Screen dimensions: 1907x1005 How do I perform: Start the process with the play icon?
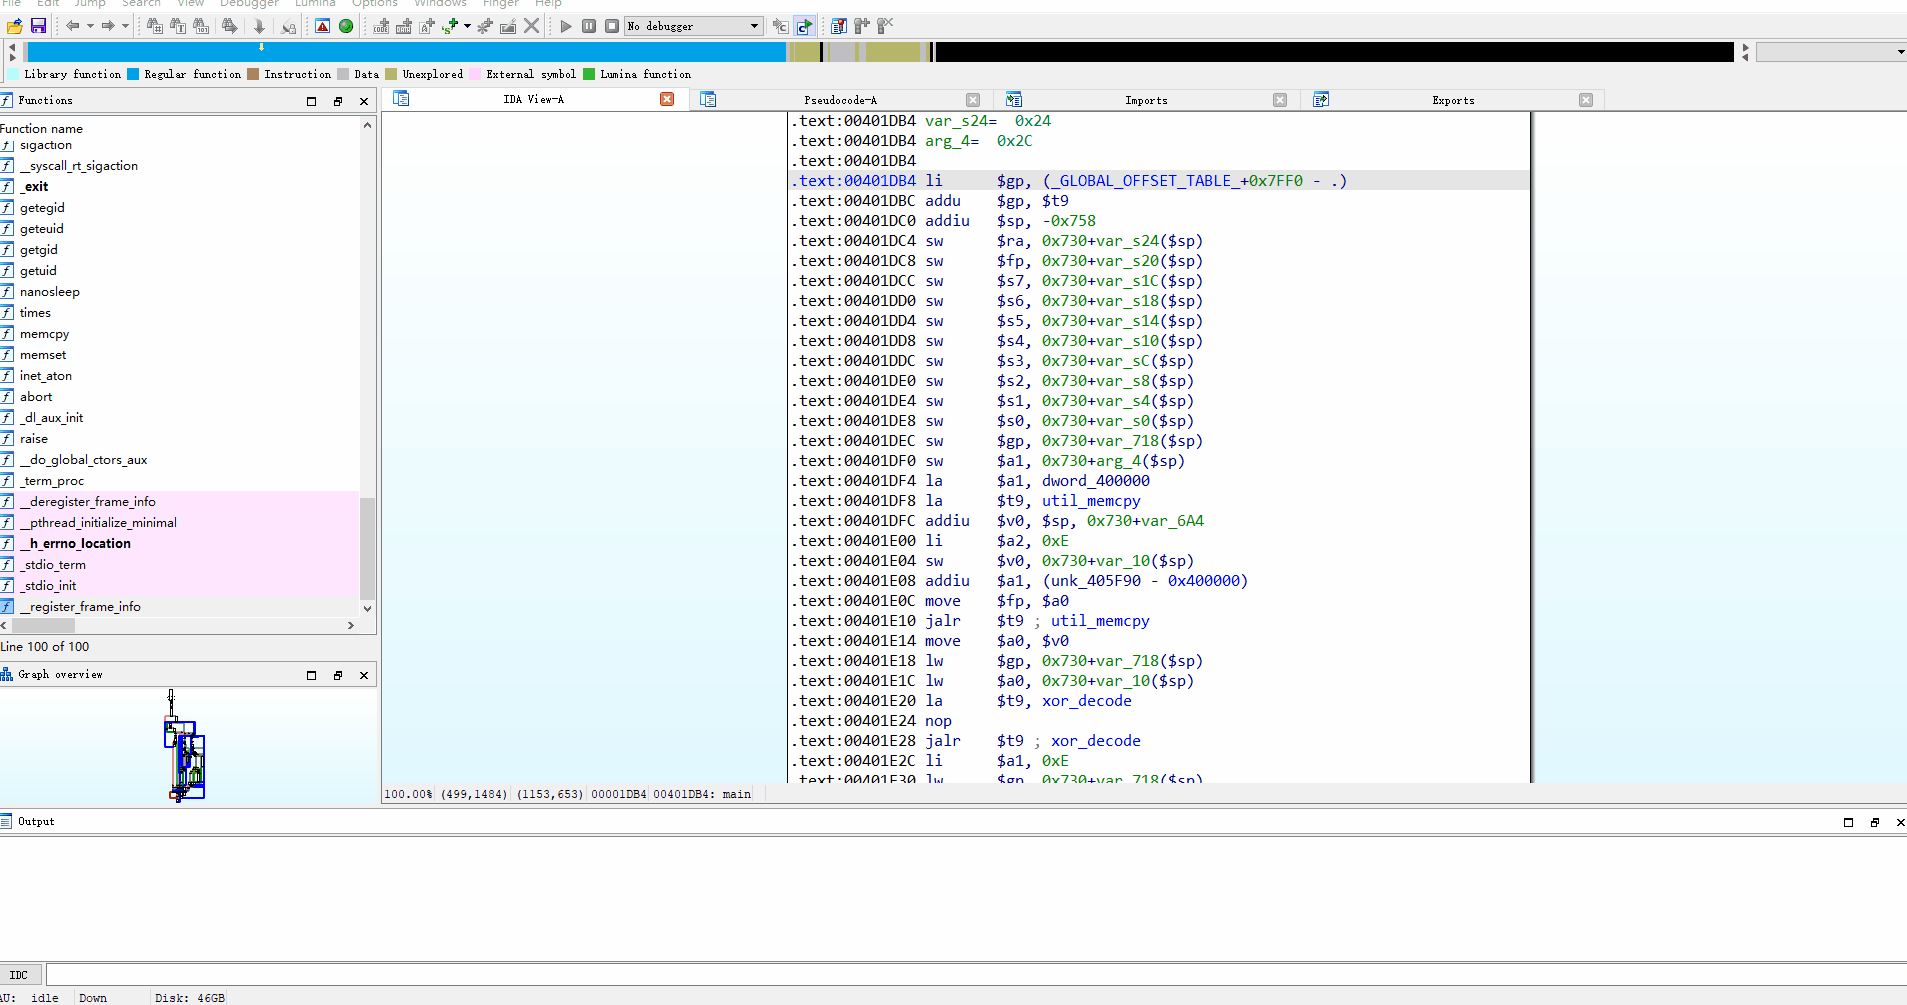[566, 26]
